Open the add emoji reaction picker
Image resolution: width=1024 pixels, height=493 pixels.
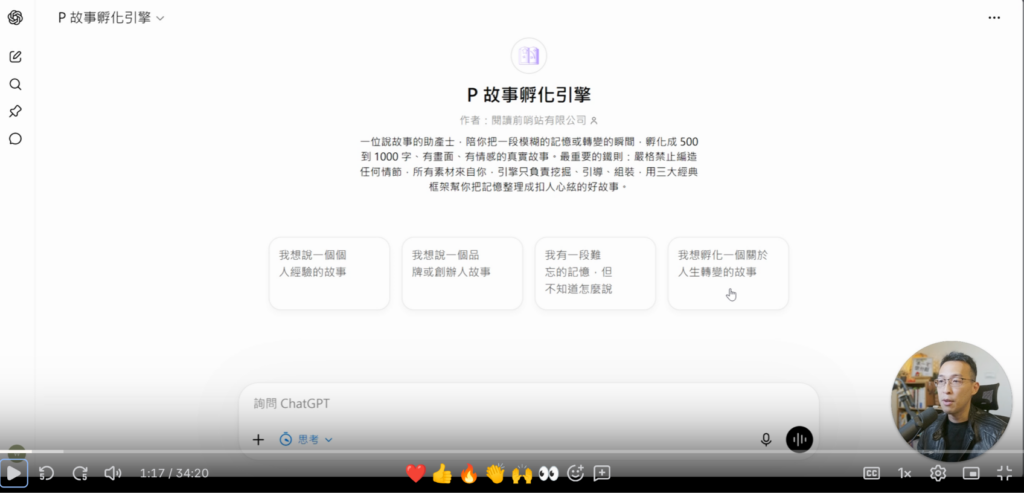(575, 473)
